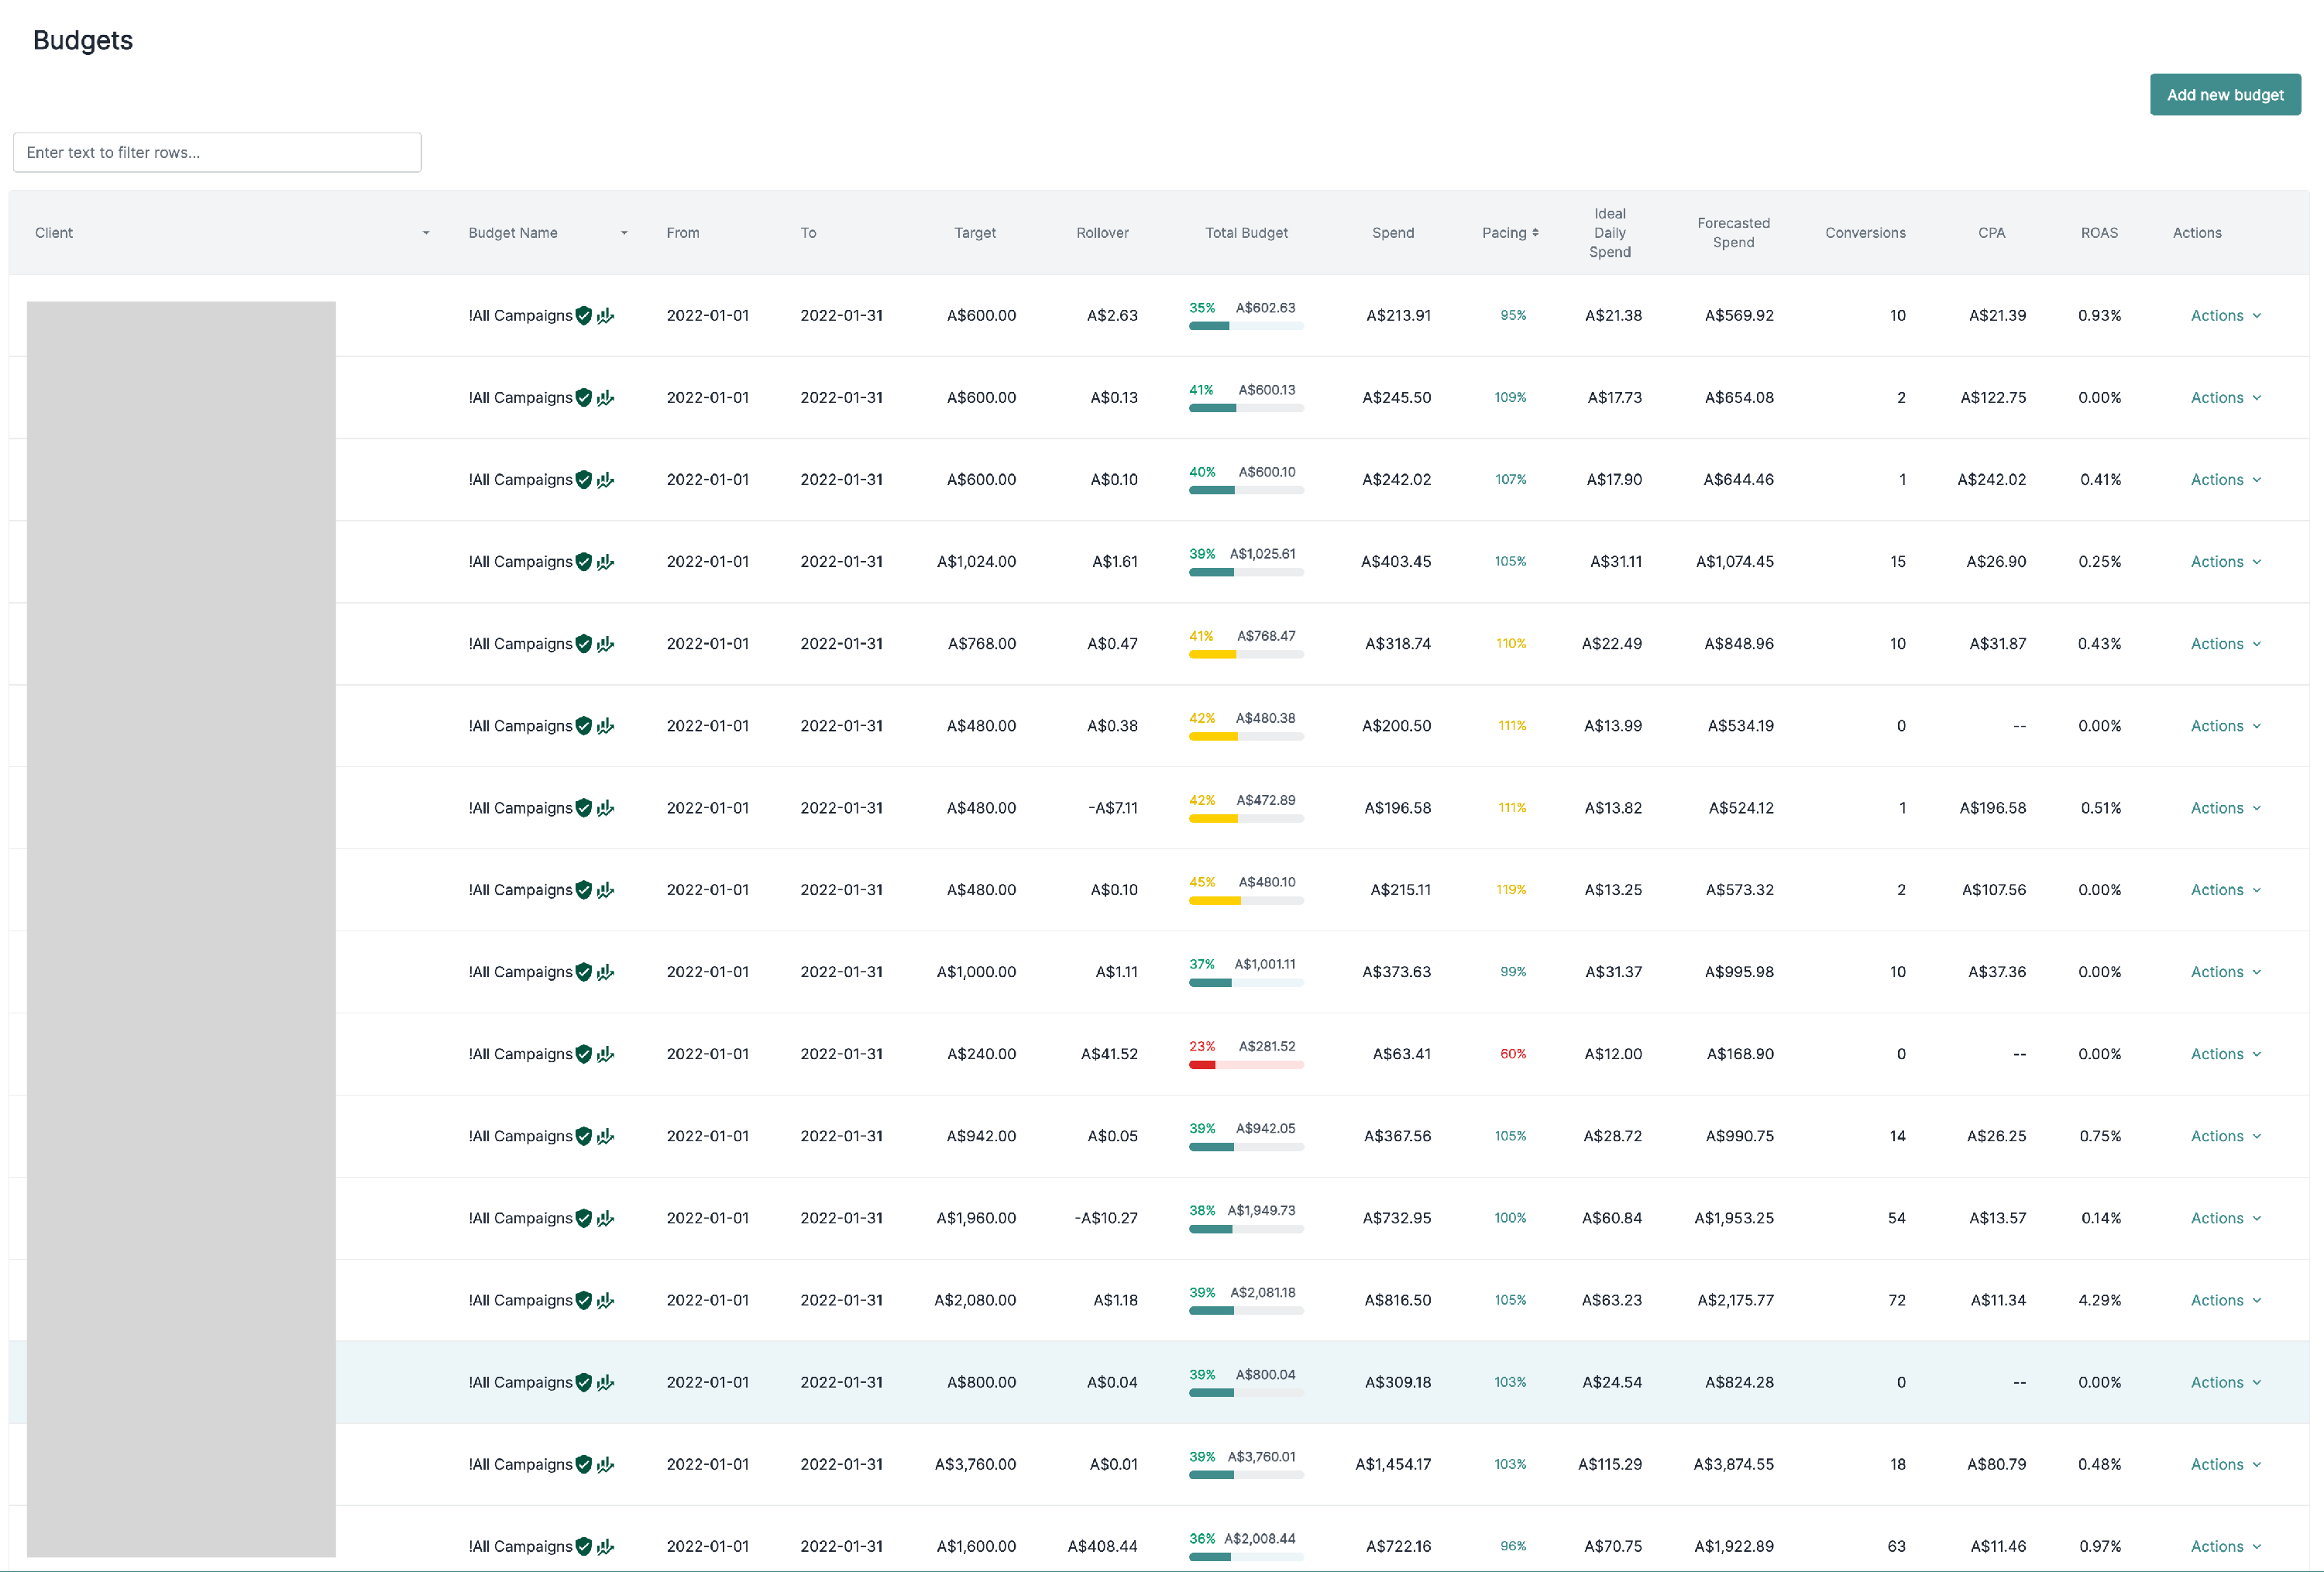Click chart trend icon in A$768.00 target row

[605, 644]
